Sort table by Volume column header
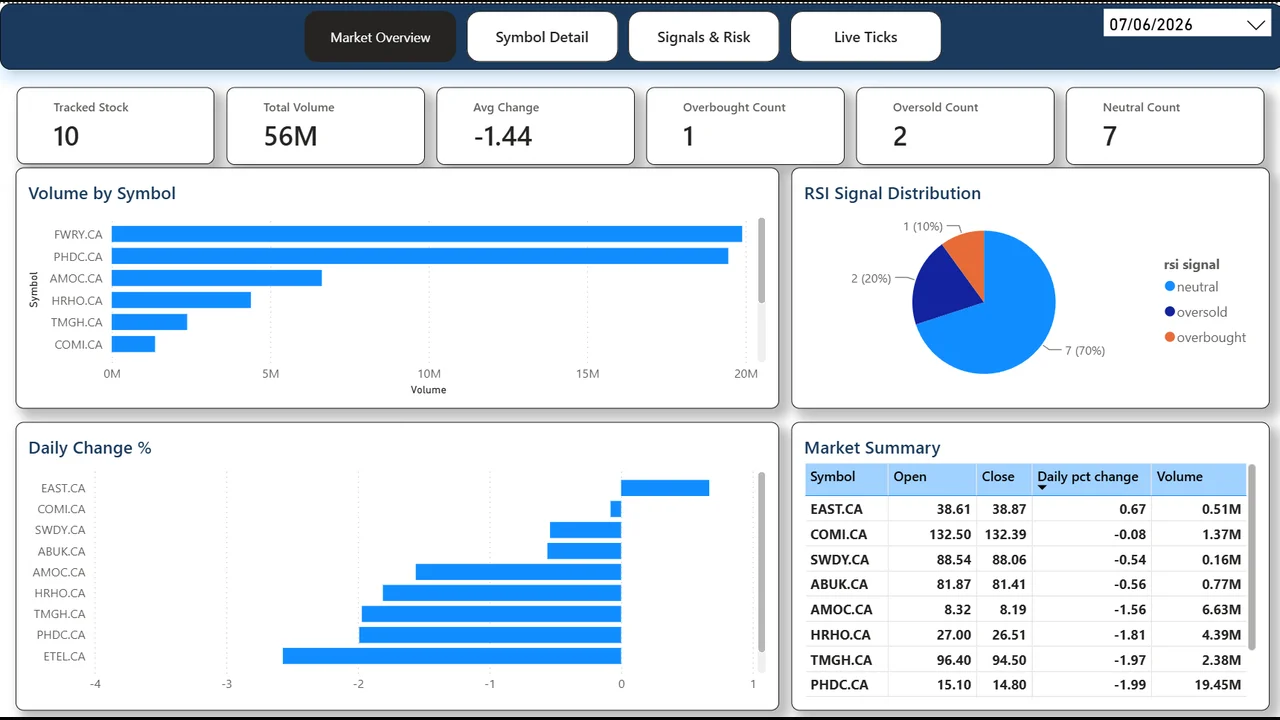This screenshot has width=1280, height=720. [1198, 479]
